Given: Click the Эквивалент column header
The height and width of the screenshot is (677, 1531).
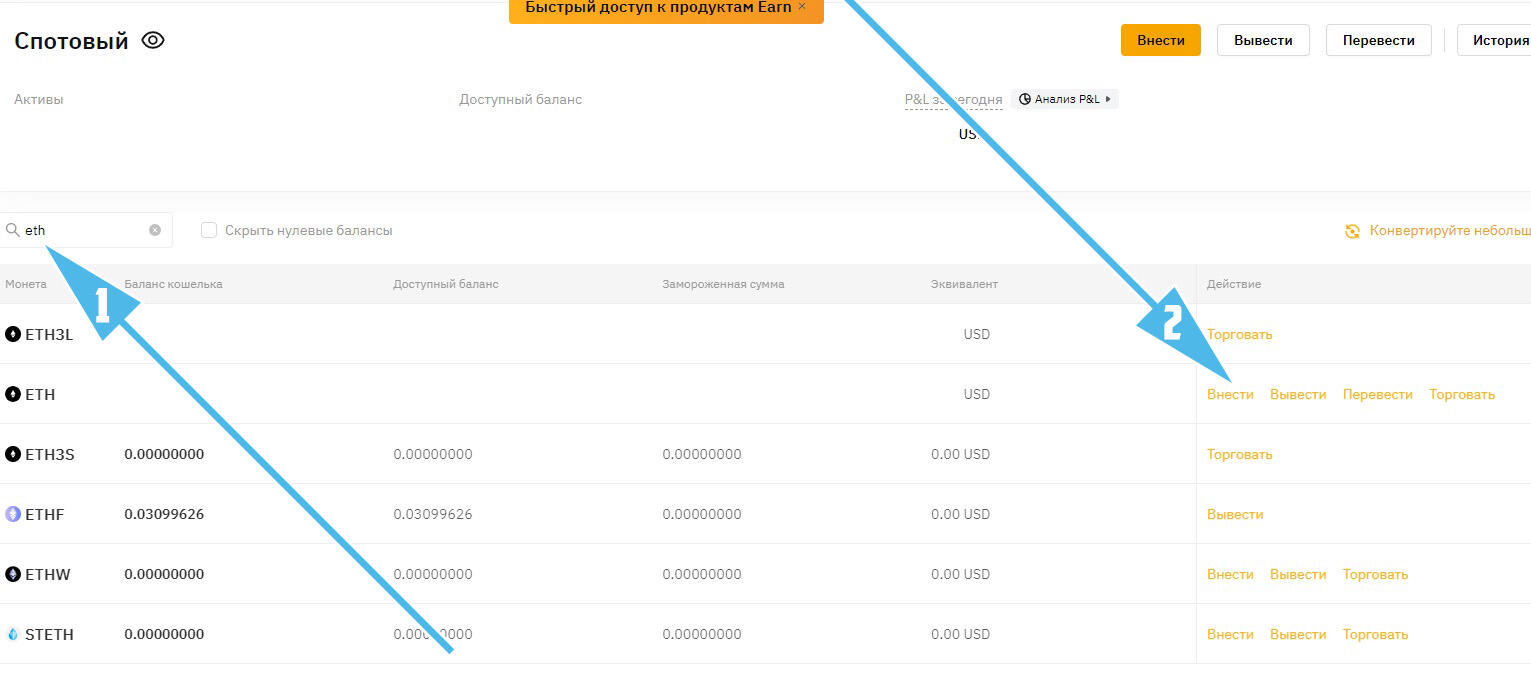Looking at the screenshot, I should point(964,284).
